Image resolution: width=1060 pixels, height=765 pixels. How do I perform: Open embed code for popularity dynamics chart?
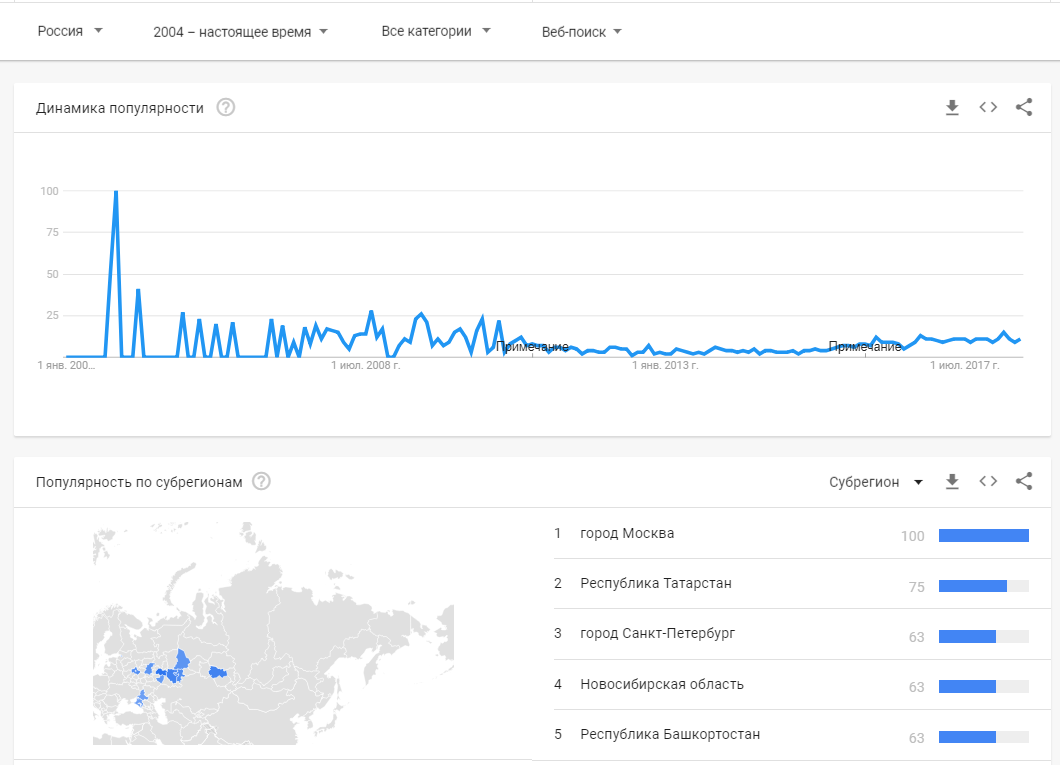(988, 107)
